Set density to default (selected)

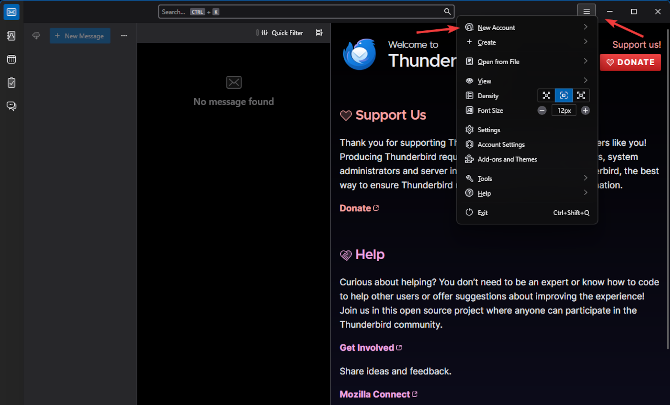click(564, 95)
